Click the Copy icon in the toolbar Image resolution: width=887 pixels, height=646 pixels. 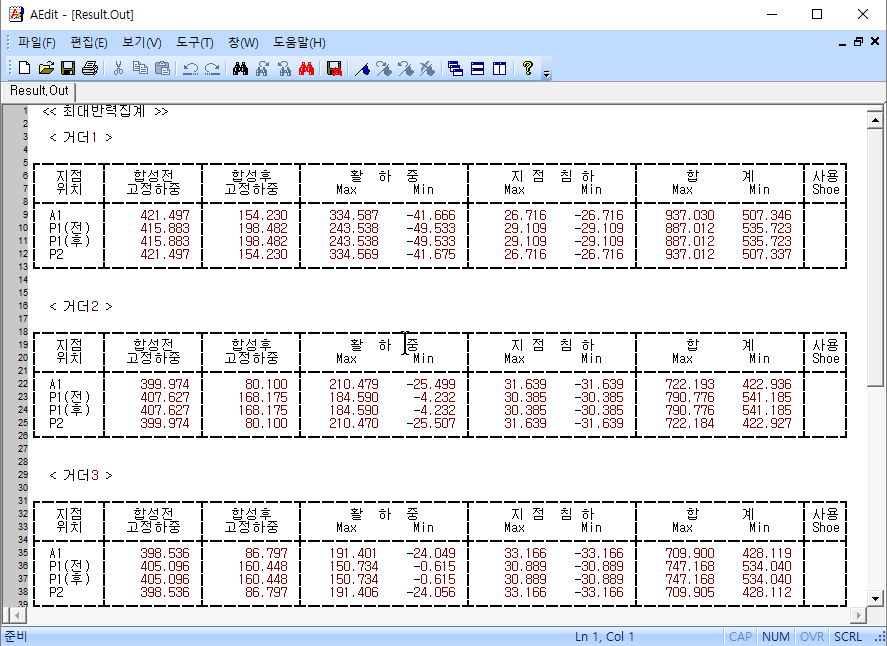pos(140,68)
